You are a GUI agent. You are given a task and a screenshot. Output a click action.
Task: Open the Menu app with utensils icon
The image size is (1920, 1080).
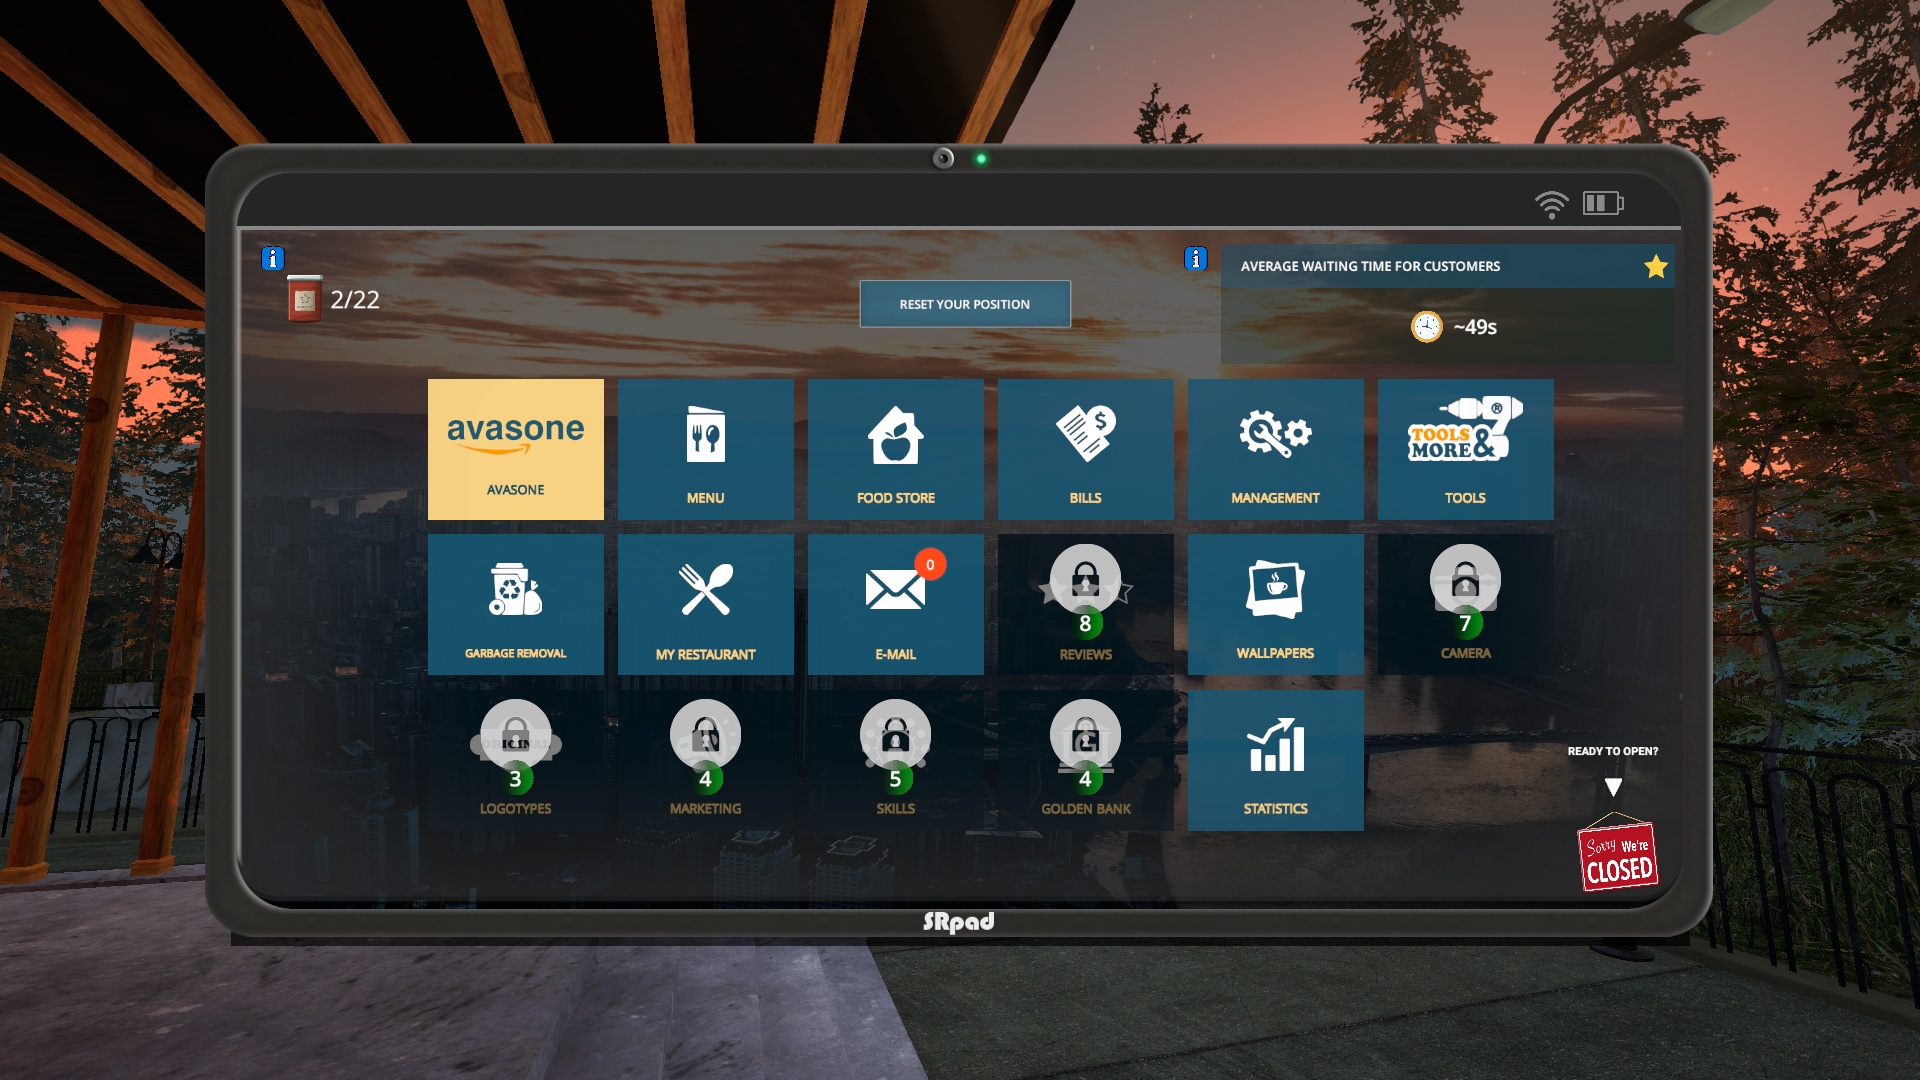coord(705,448)
